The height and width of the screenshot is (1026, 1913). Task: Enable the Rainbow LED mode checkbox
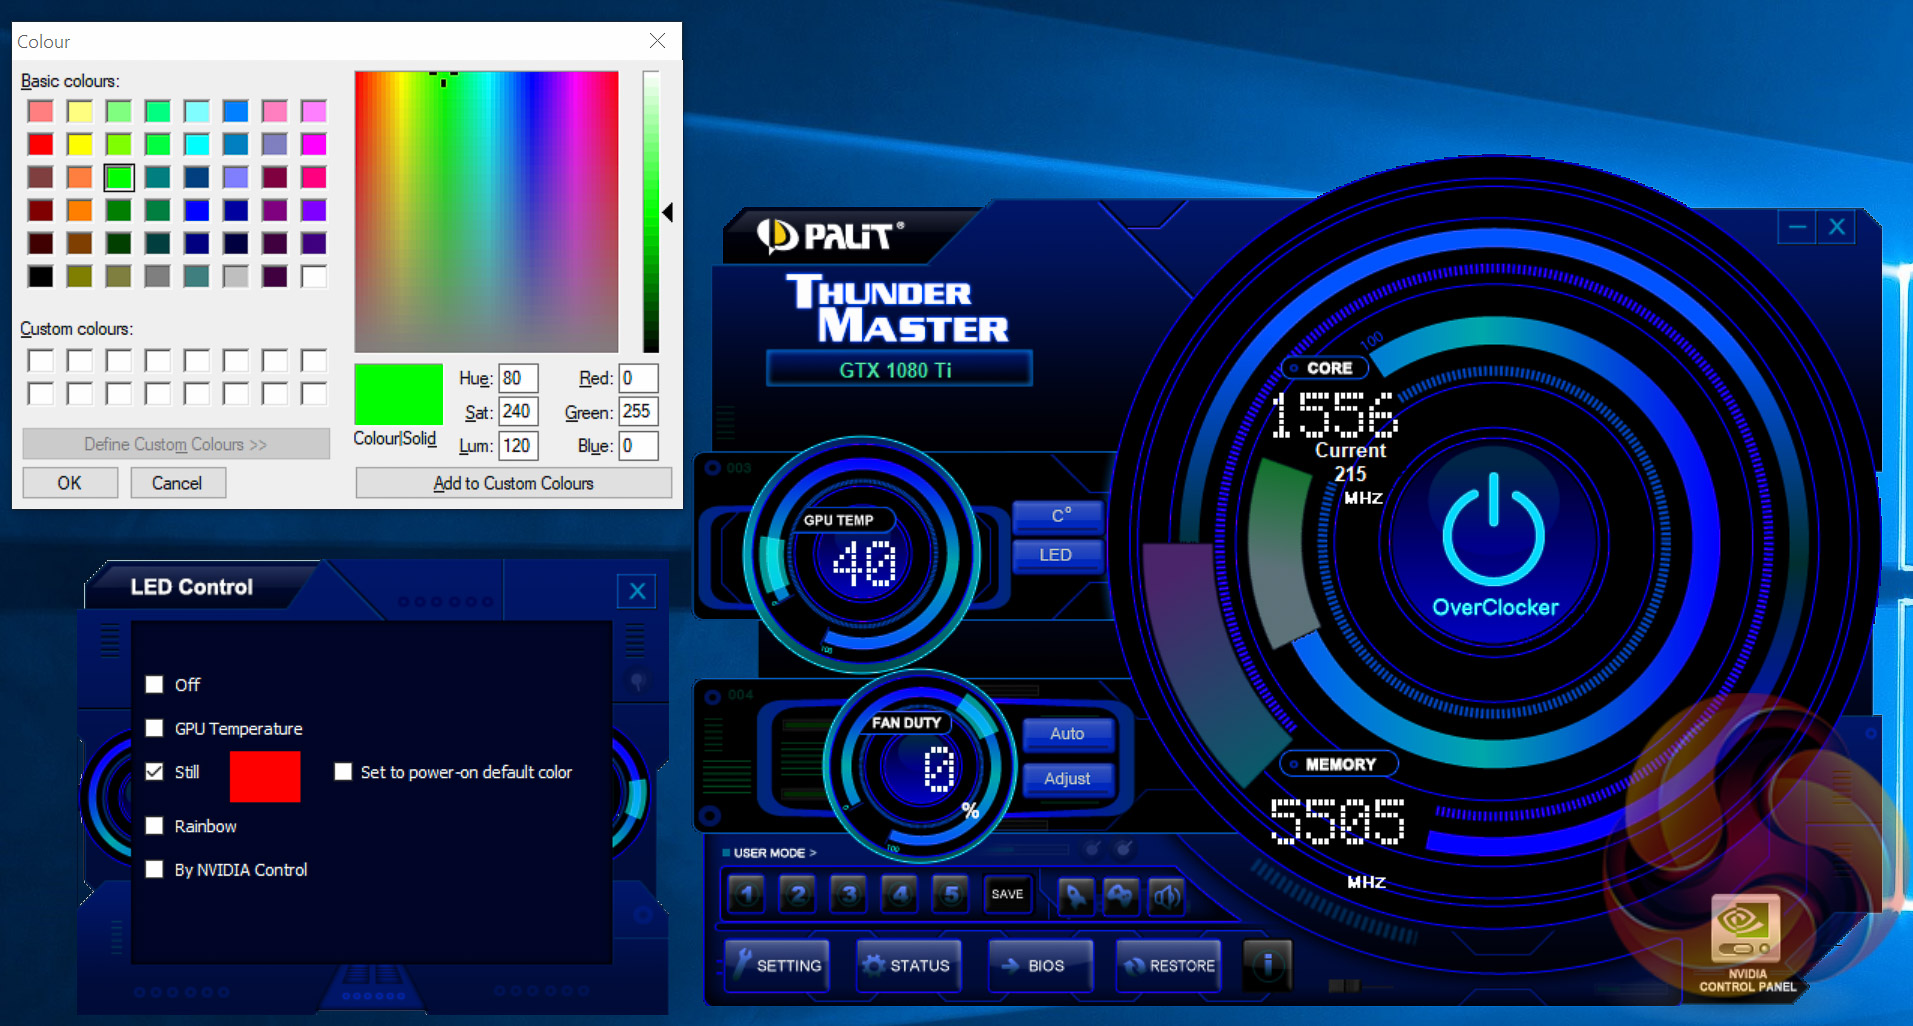tap(154, 826)
